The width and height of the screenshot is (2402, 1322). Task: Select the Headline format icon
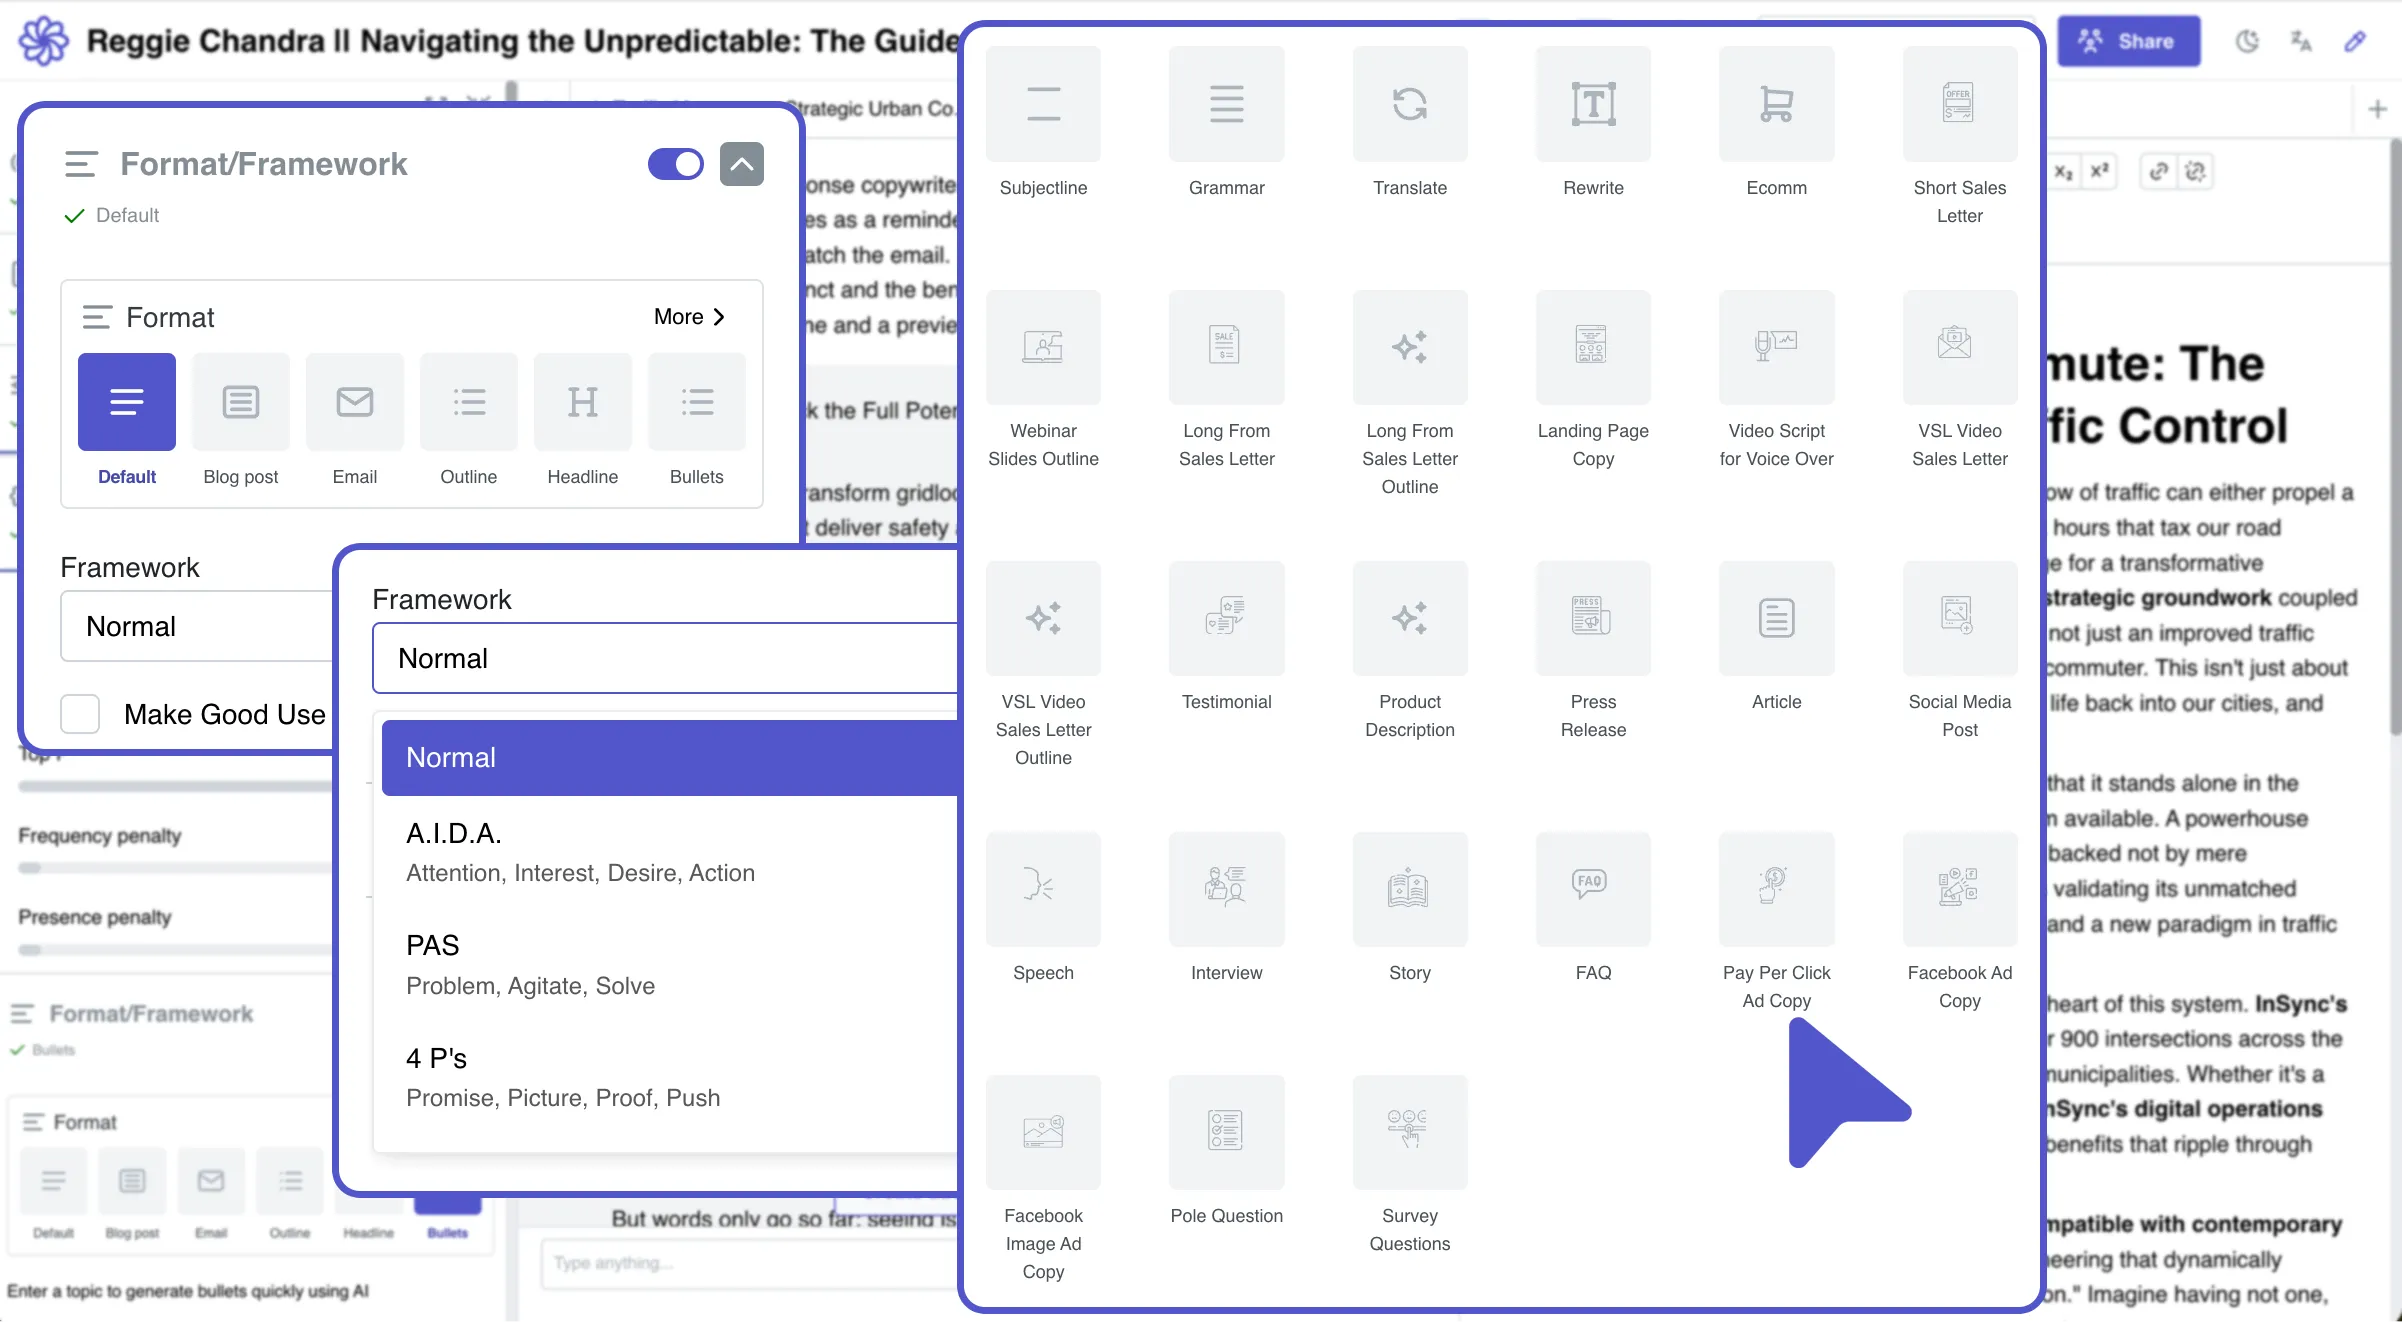[x=582, y=402]
